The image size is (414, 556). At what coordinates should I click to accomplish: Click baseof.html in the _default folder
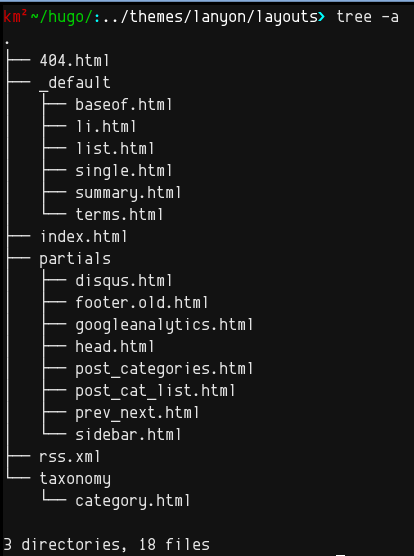coord(123,105)
